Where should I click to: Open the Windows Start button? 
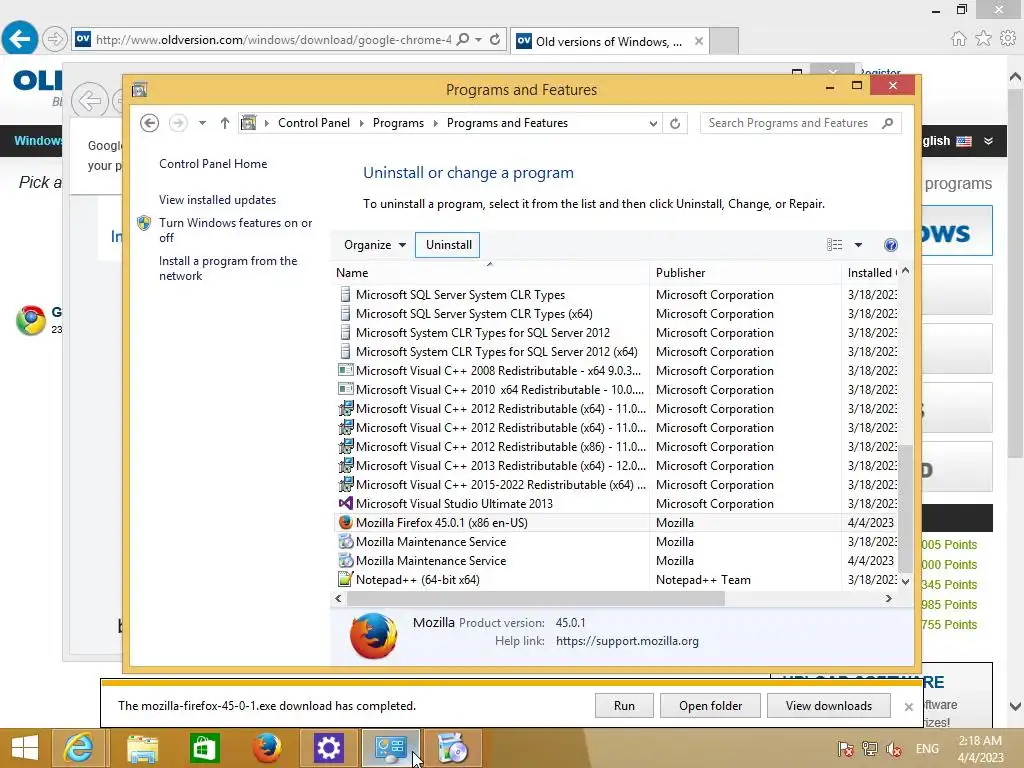pyautogui.click(x=25, y=748)
